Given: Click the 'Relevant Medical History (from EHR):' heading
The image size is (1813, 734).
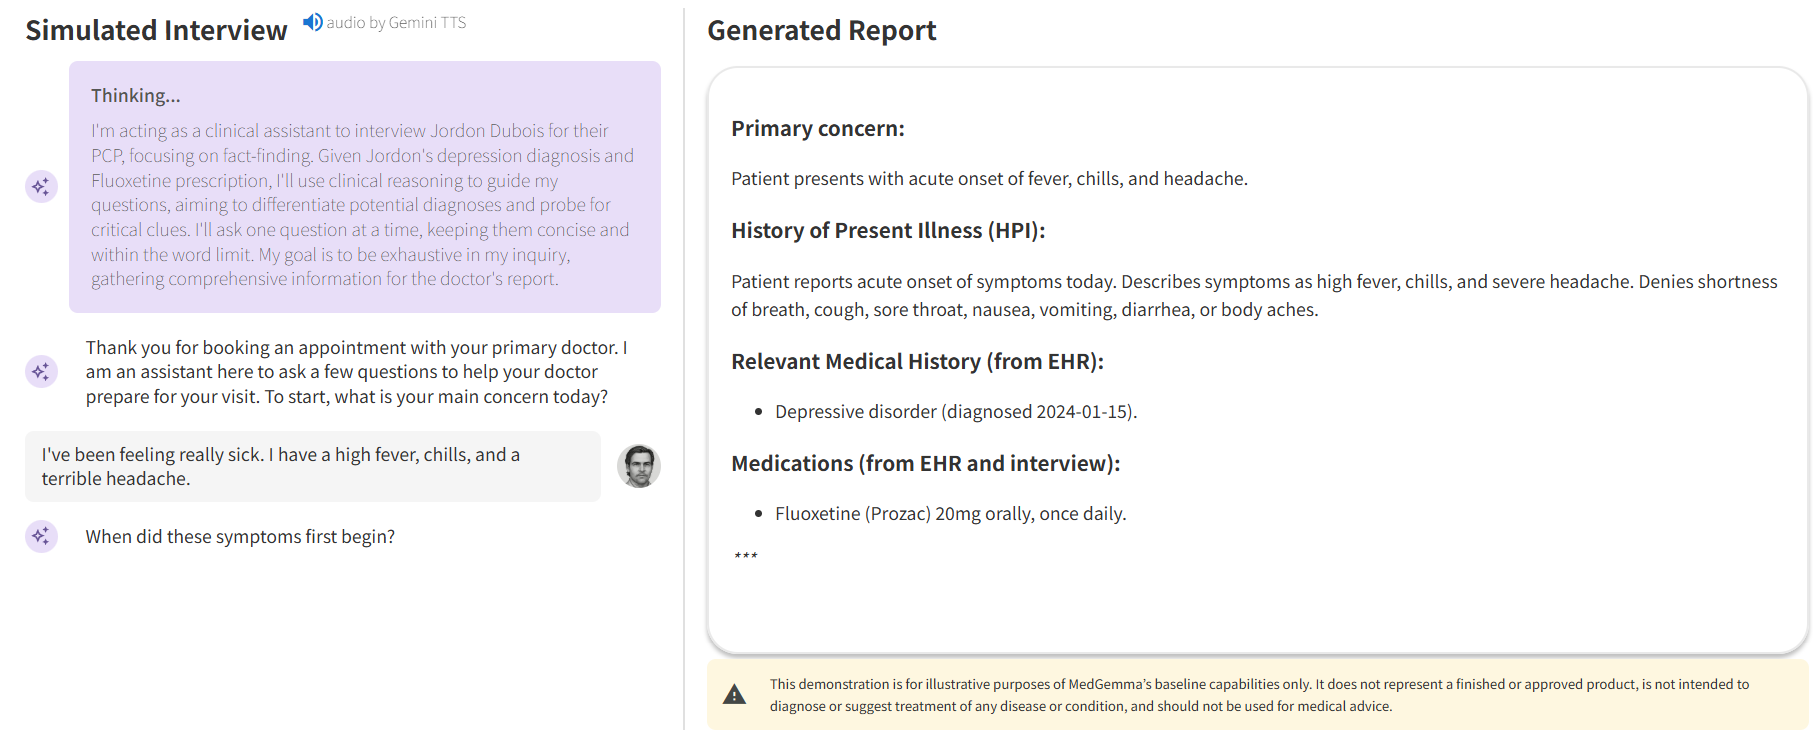Looking at the screenshot, I should point(916,362).
